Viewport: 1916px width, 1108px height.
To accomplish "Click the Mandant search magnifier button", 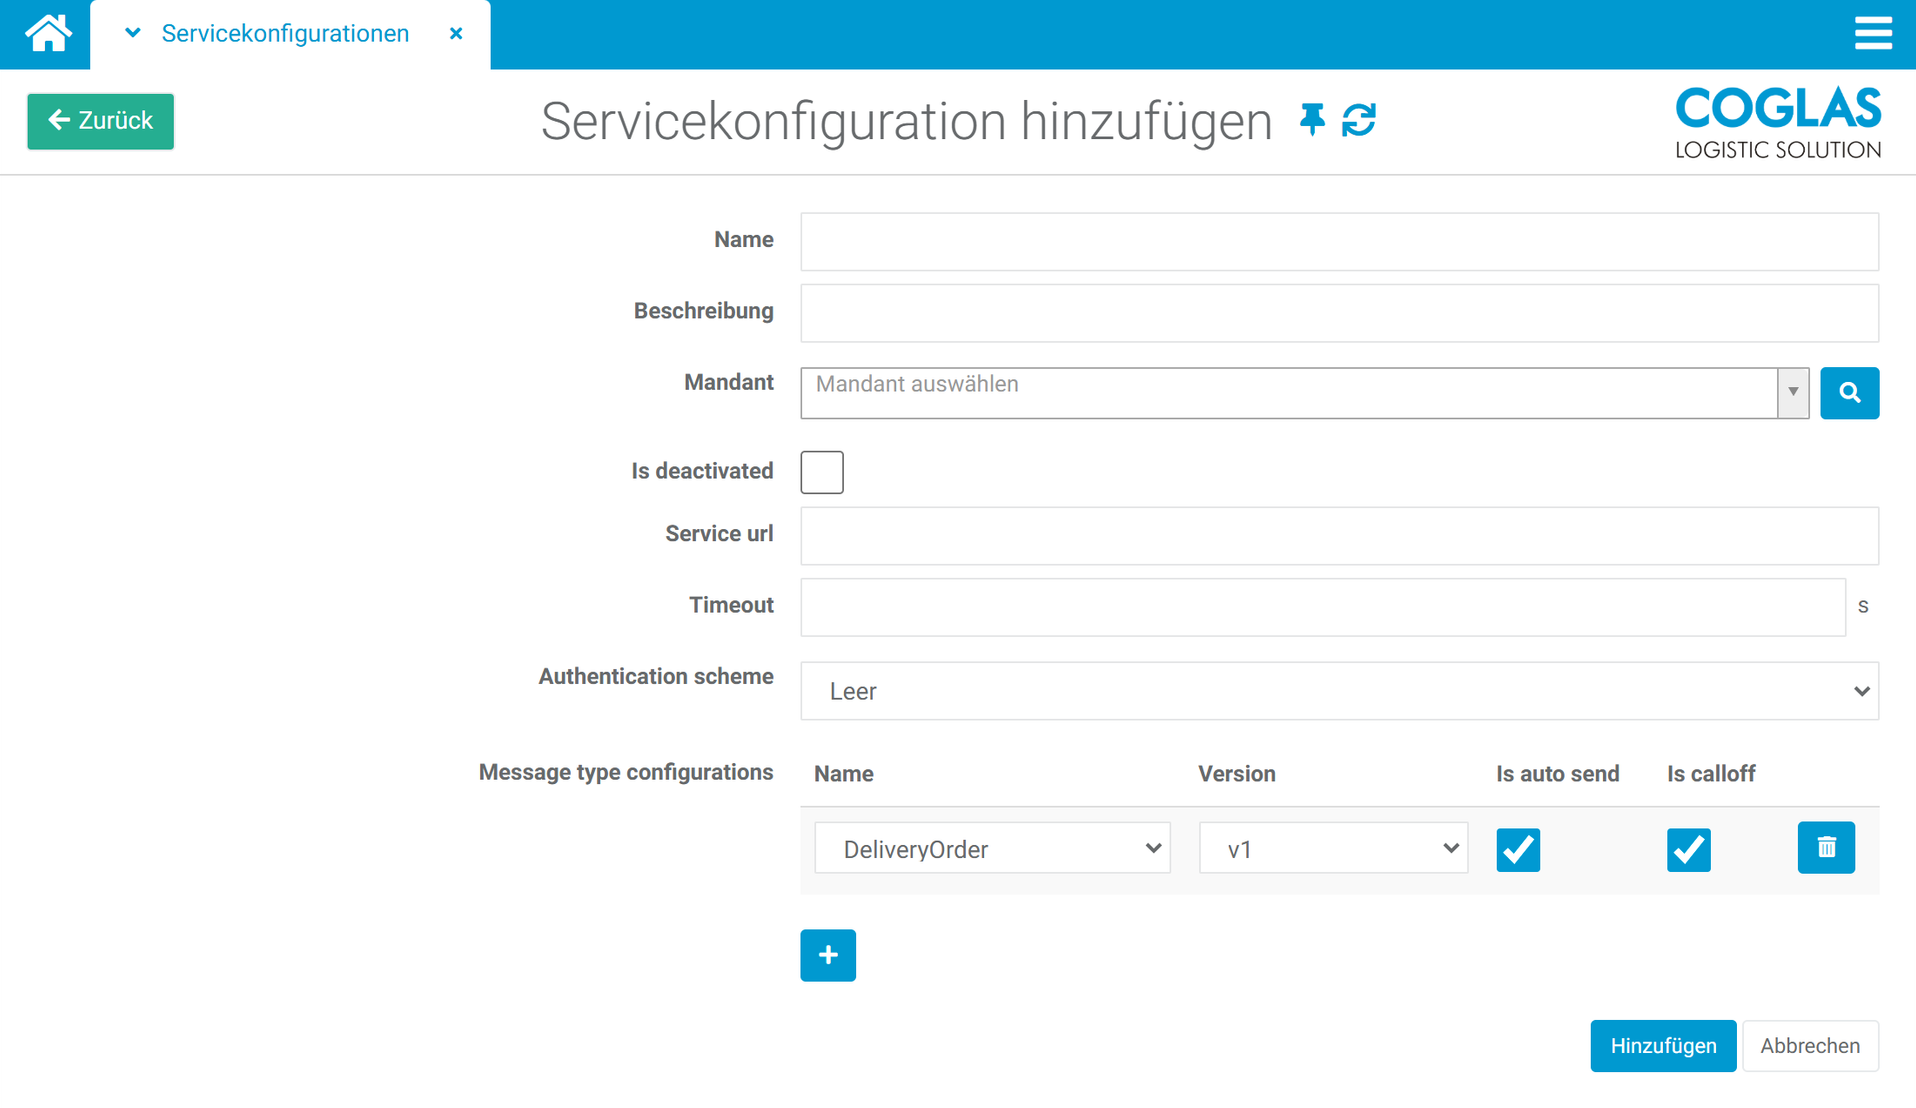I will (1849, 393).
